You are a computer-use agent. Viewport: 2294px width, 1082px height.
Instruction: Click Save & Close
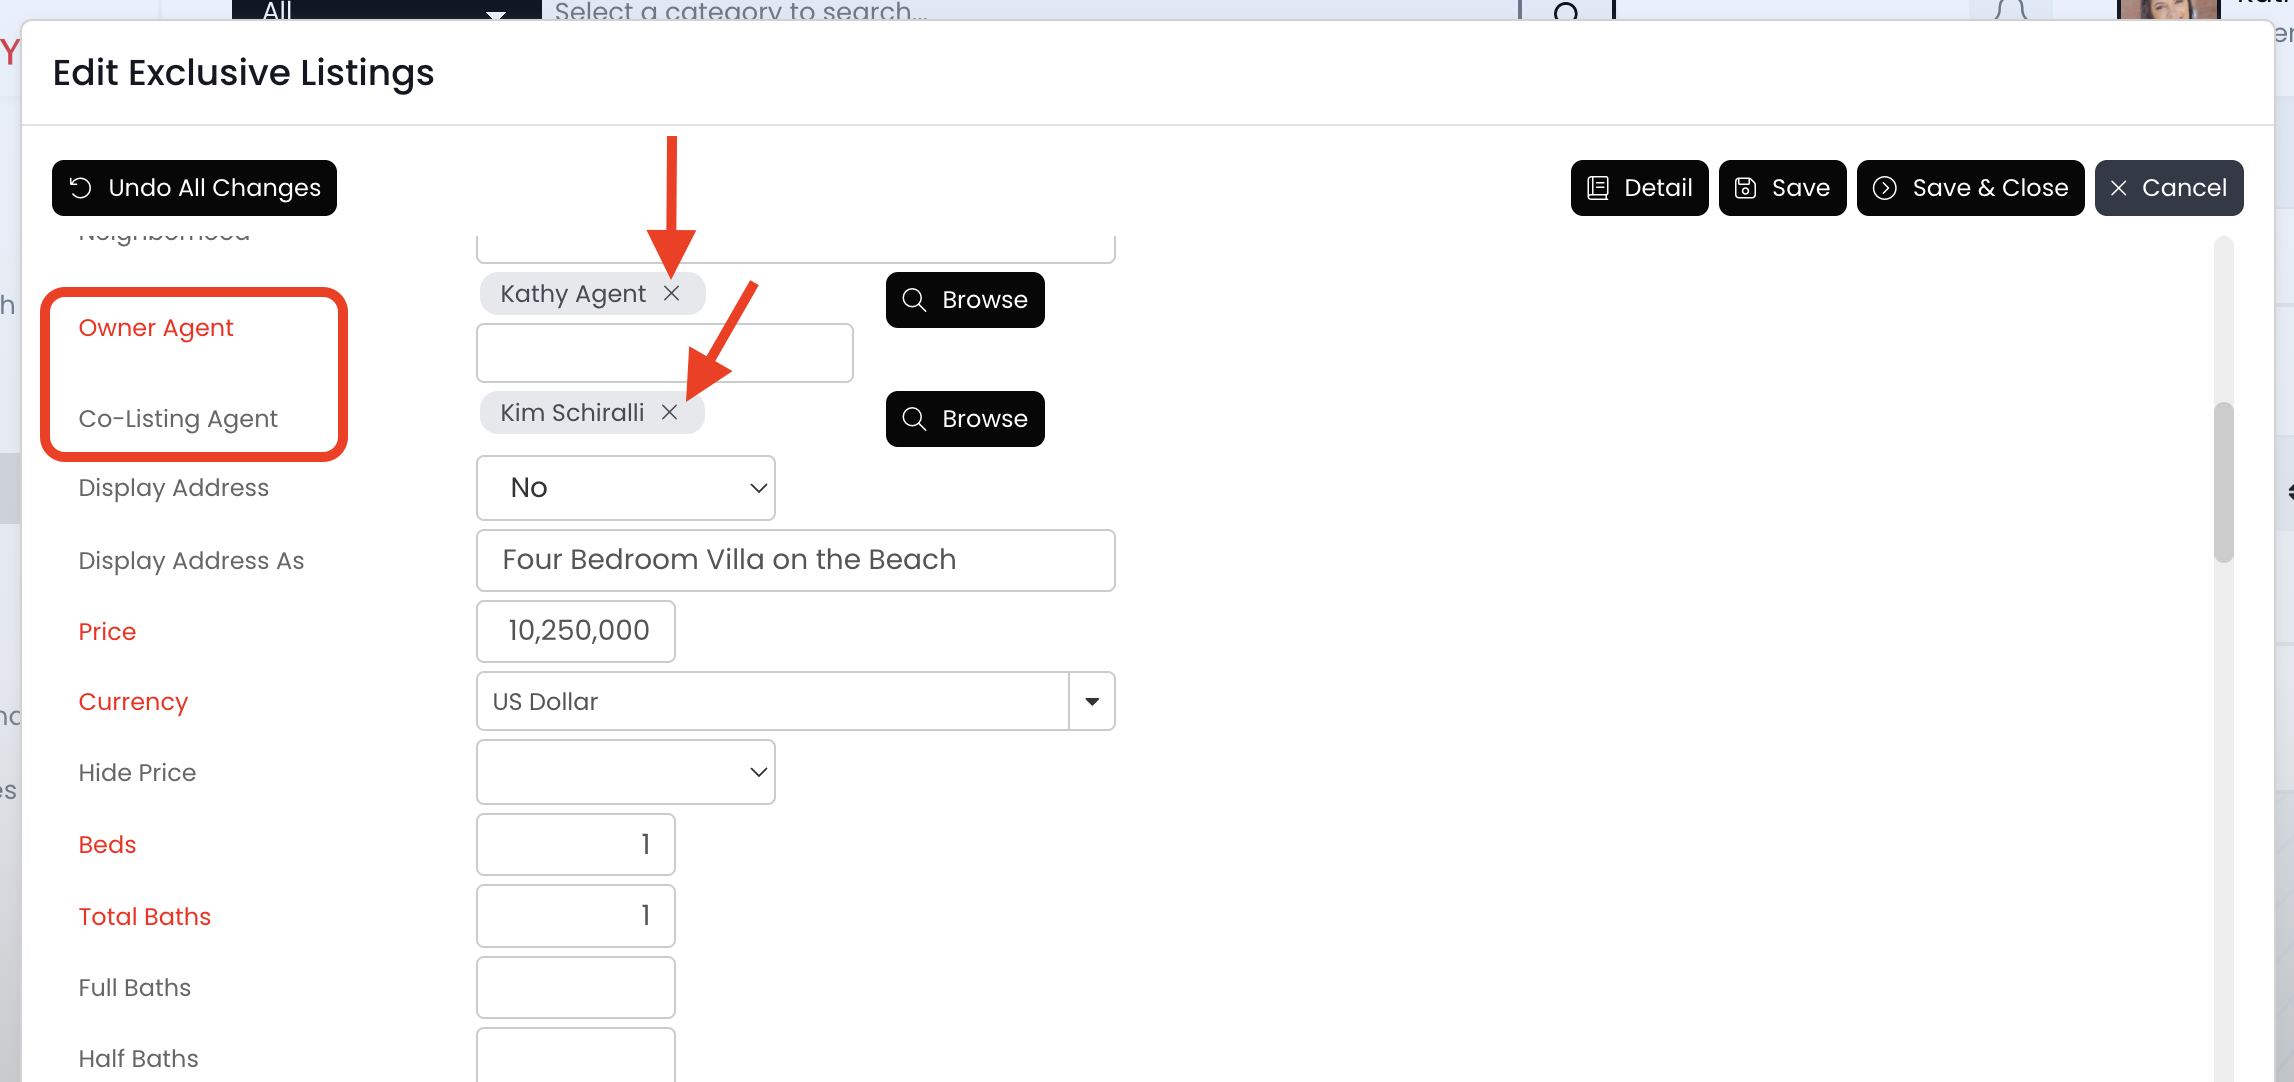1970,188
